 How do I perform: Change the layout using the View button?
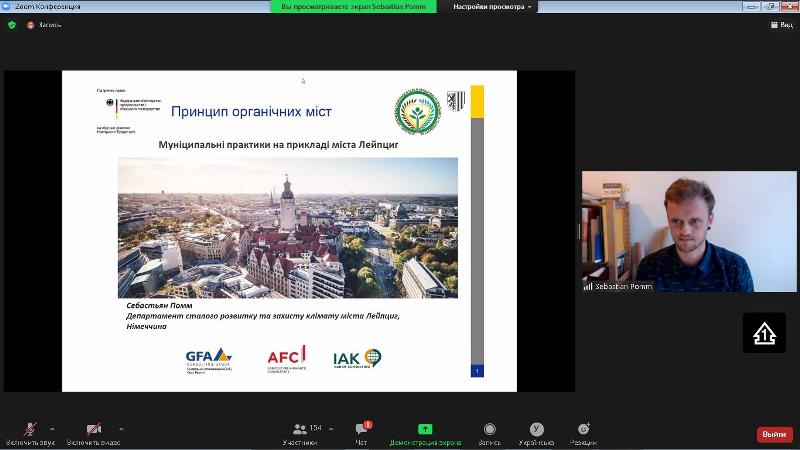780,25
